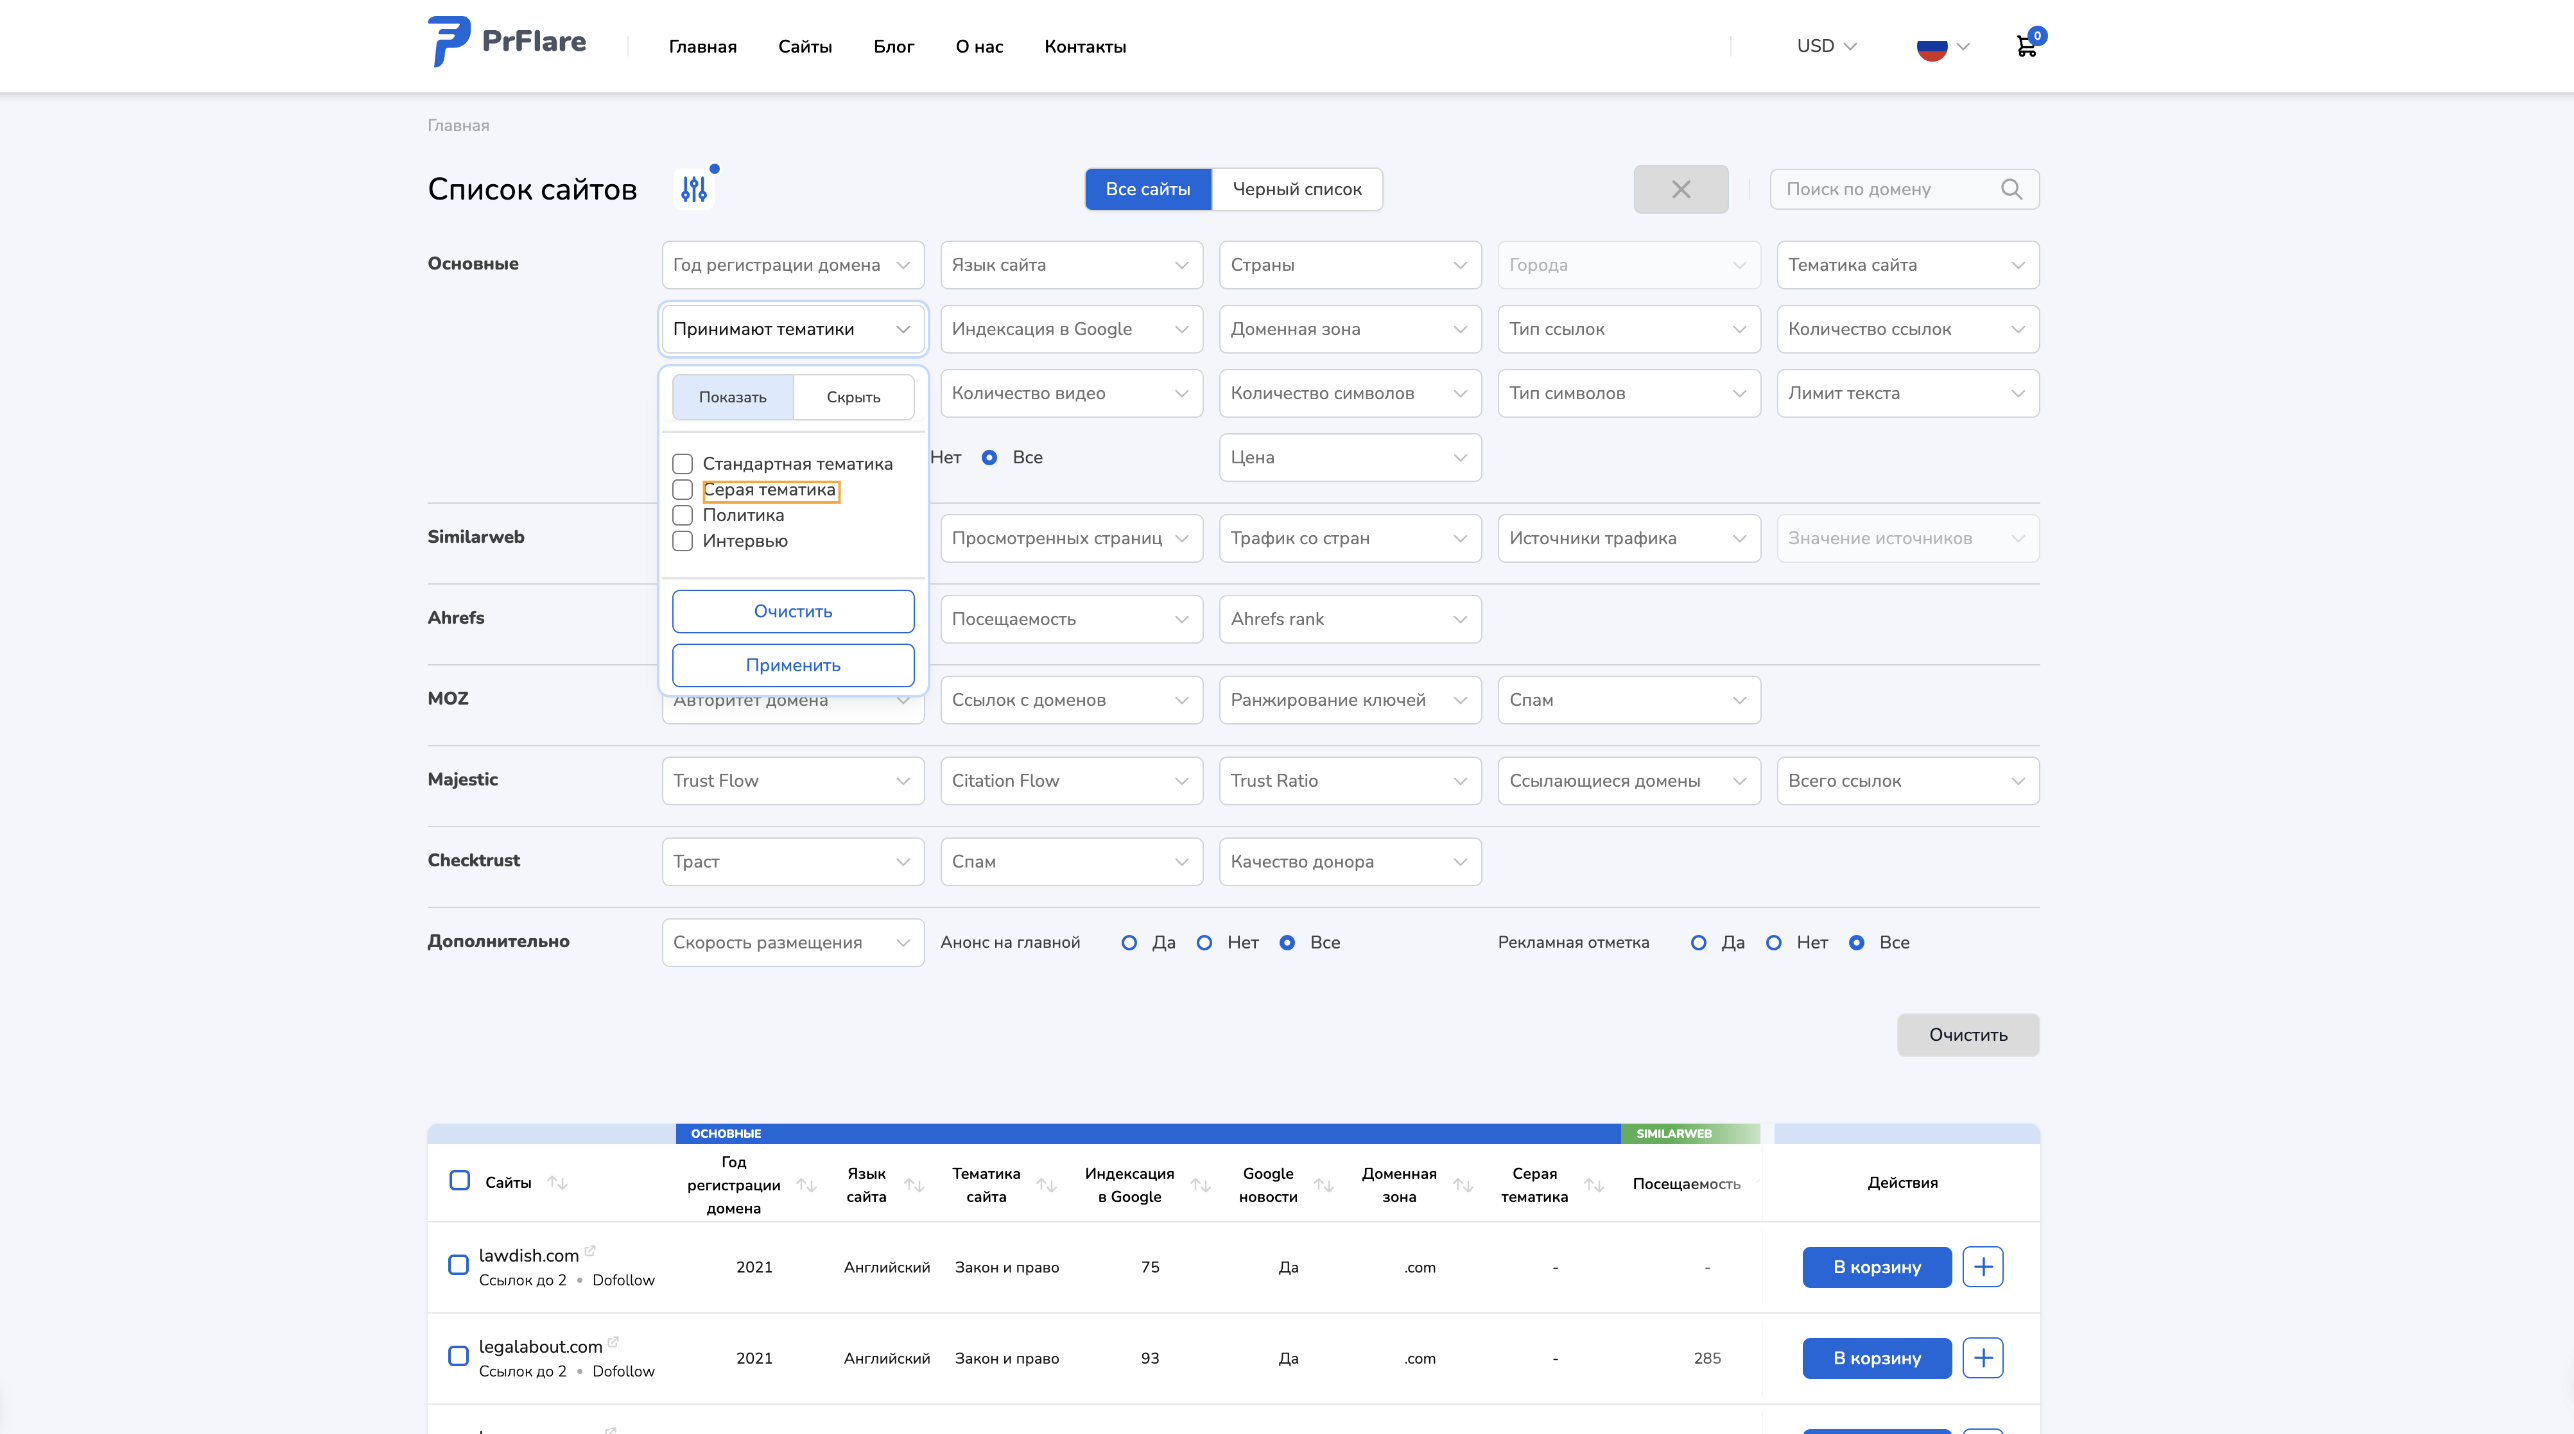Select Нет for Рекламная отметка

[1773, 943]
